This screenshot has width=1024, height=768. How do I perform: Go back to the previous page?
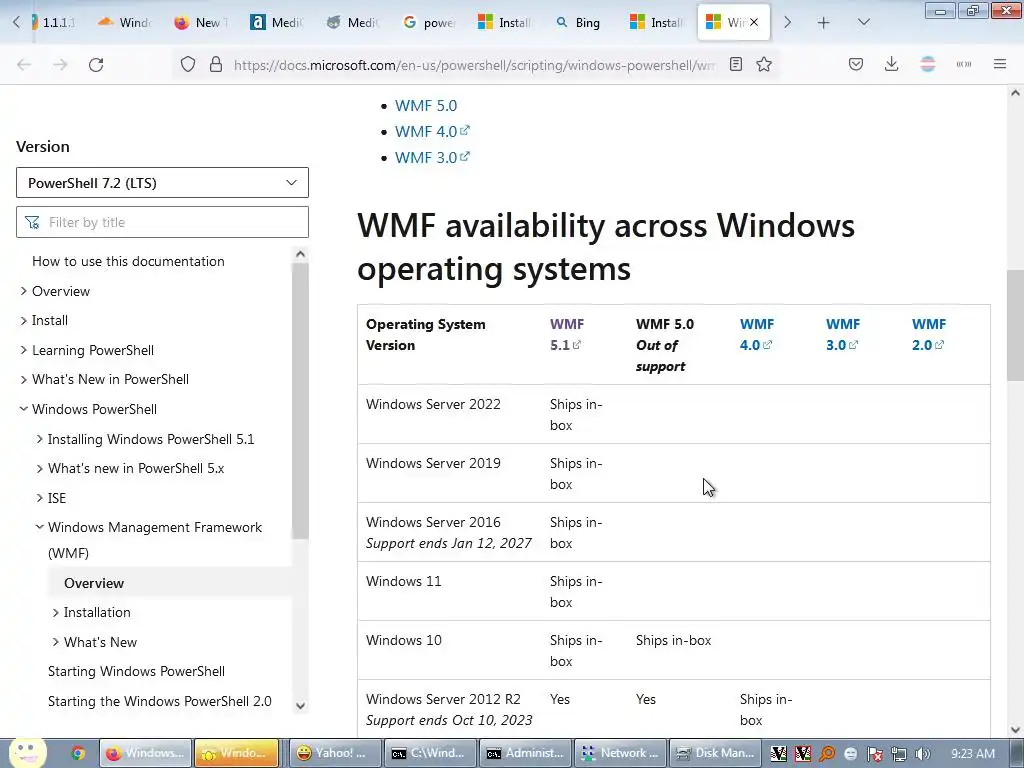[24, 65]
